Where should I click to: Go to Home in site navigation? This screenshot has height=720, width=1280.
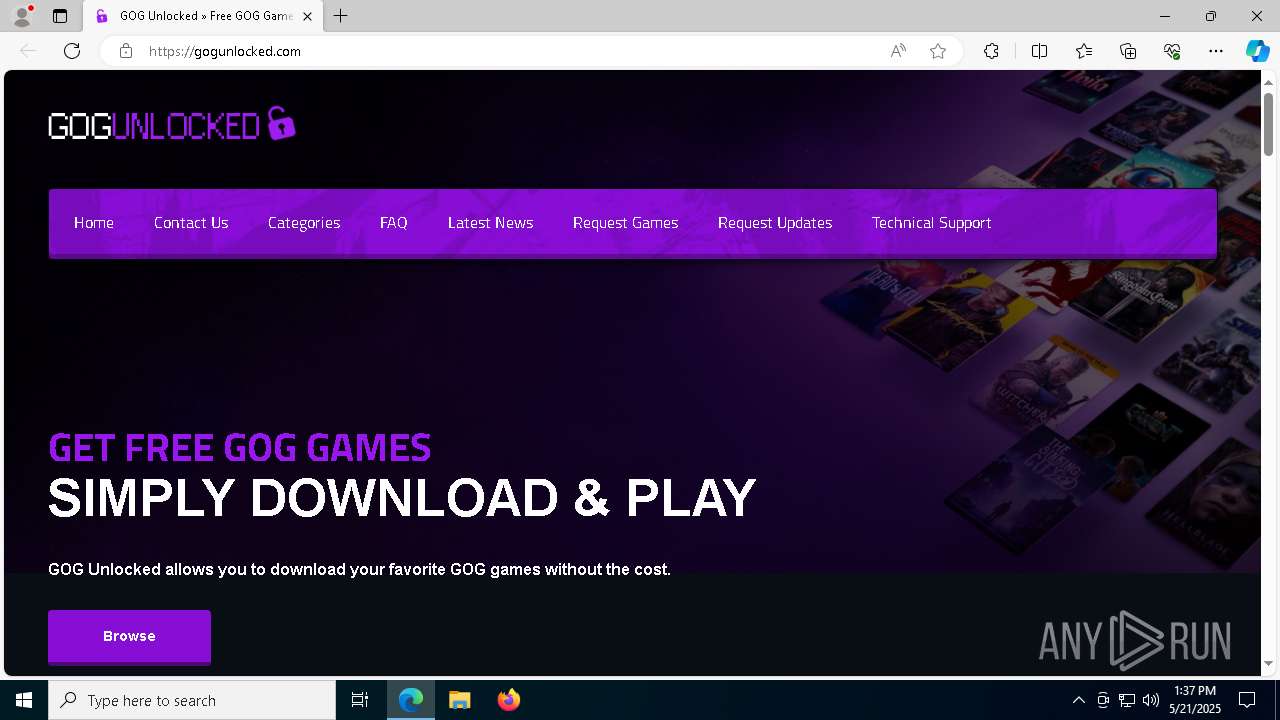coord(94,223)
